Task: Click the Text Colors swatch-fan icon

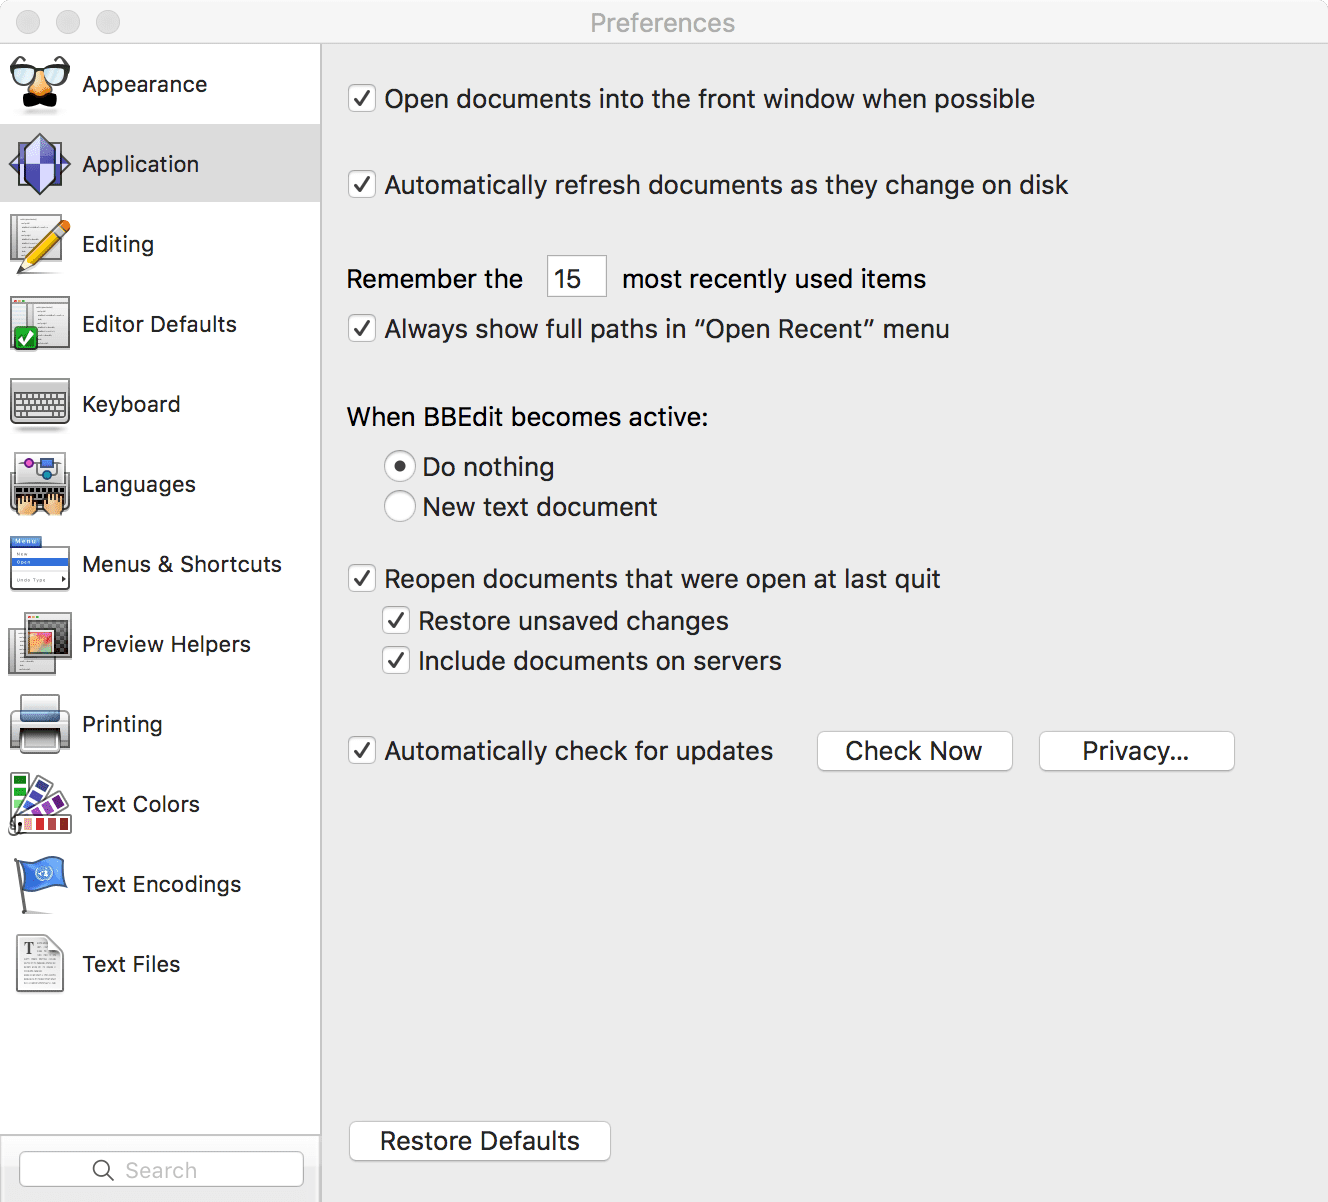Action: pos(40,804)
